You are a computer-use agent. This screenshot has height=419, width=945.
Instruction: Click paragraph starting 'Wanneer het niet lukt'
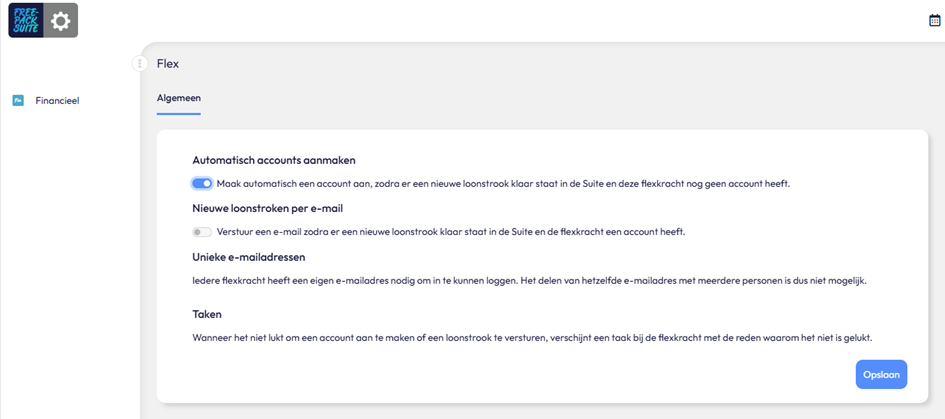pyautogui.click(x=532, y=338)
